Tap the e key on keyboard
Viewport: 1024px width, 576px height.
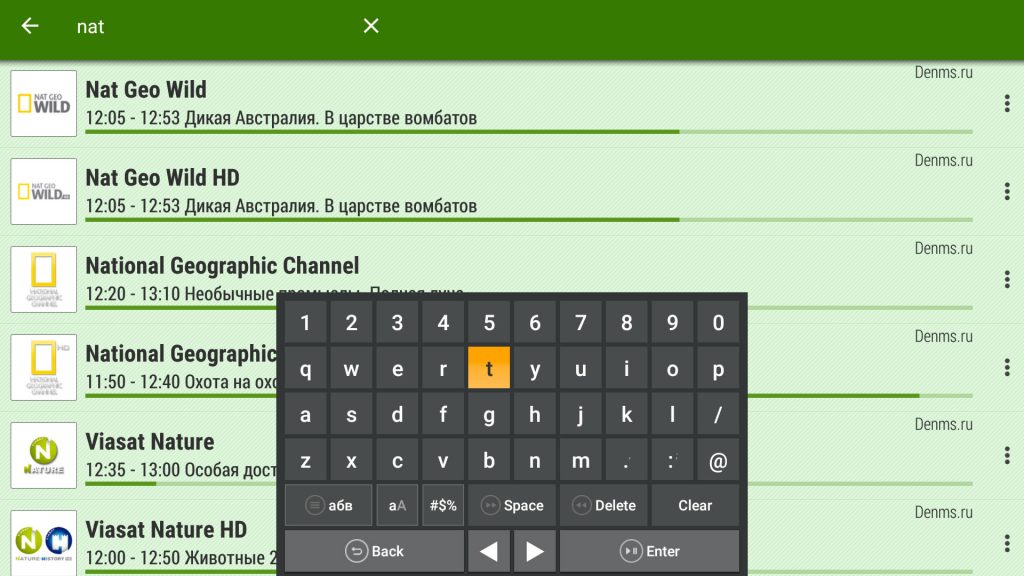(397, 368)
